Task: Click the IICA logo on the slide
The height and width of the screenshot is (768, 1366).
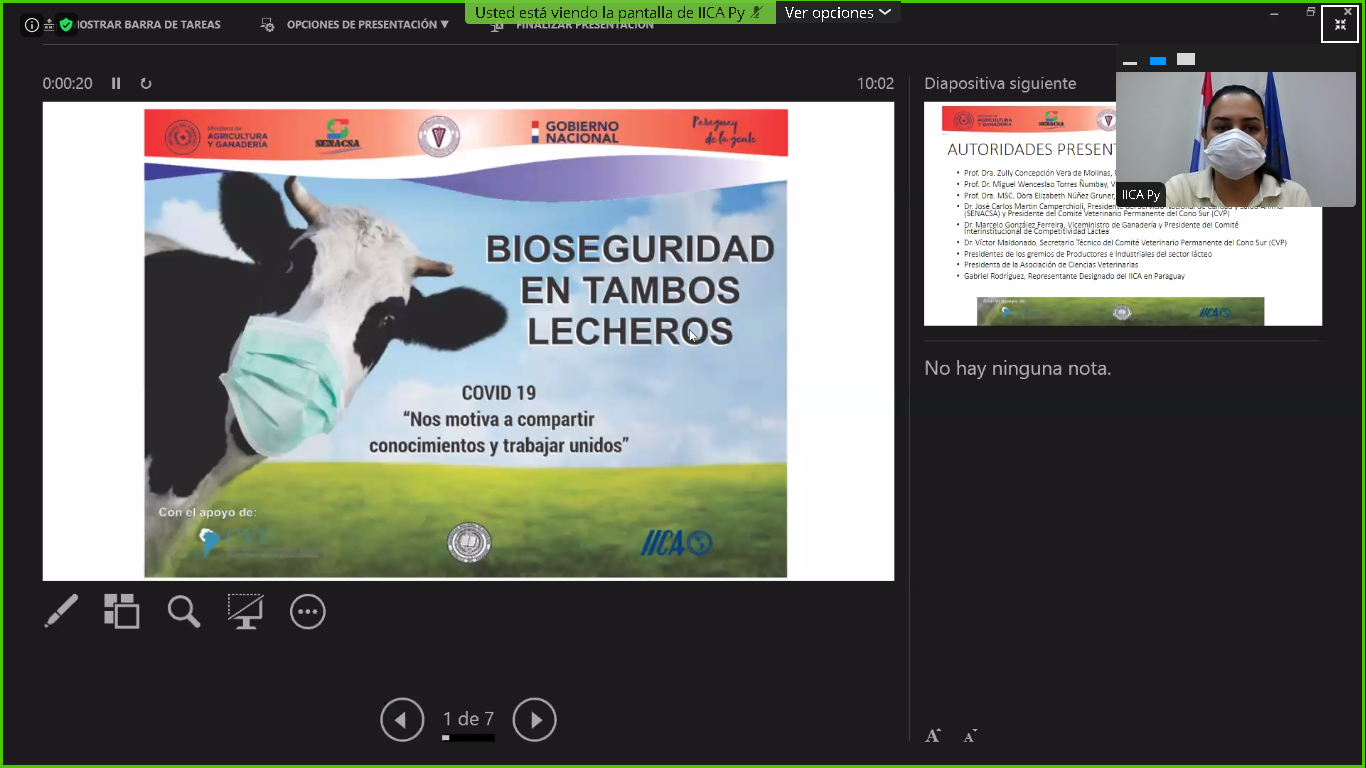Action: (677, 543)
